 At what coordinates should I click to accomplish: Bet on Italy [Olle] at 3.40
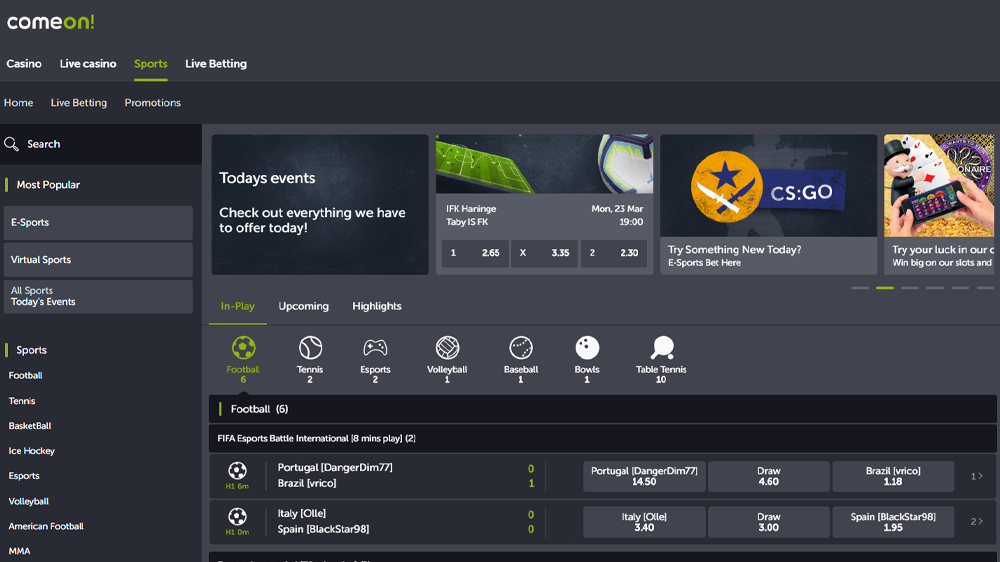(x=644, y=522)
